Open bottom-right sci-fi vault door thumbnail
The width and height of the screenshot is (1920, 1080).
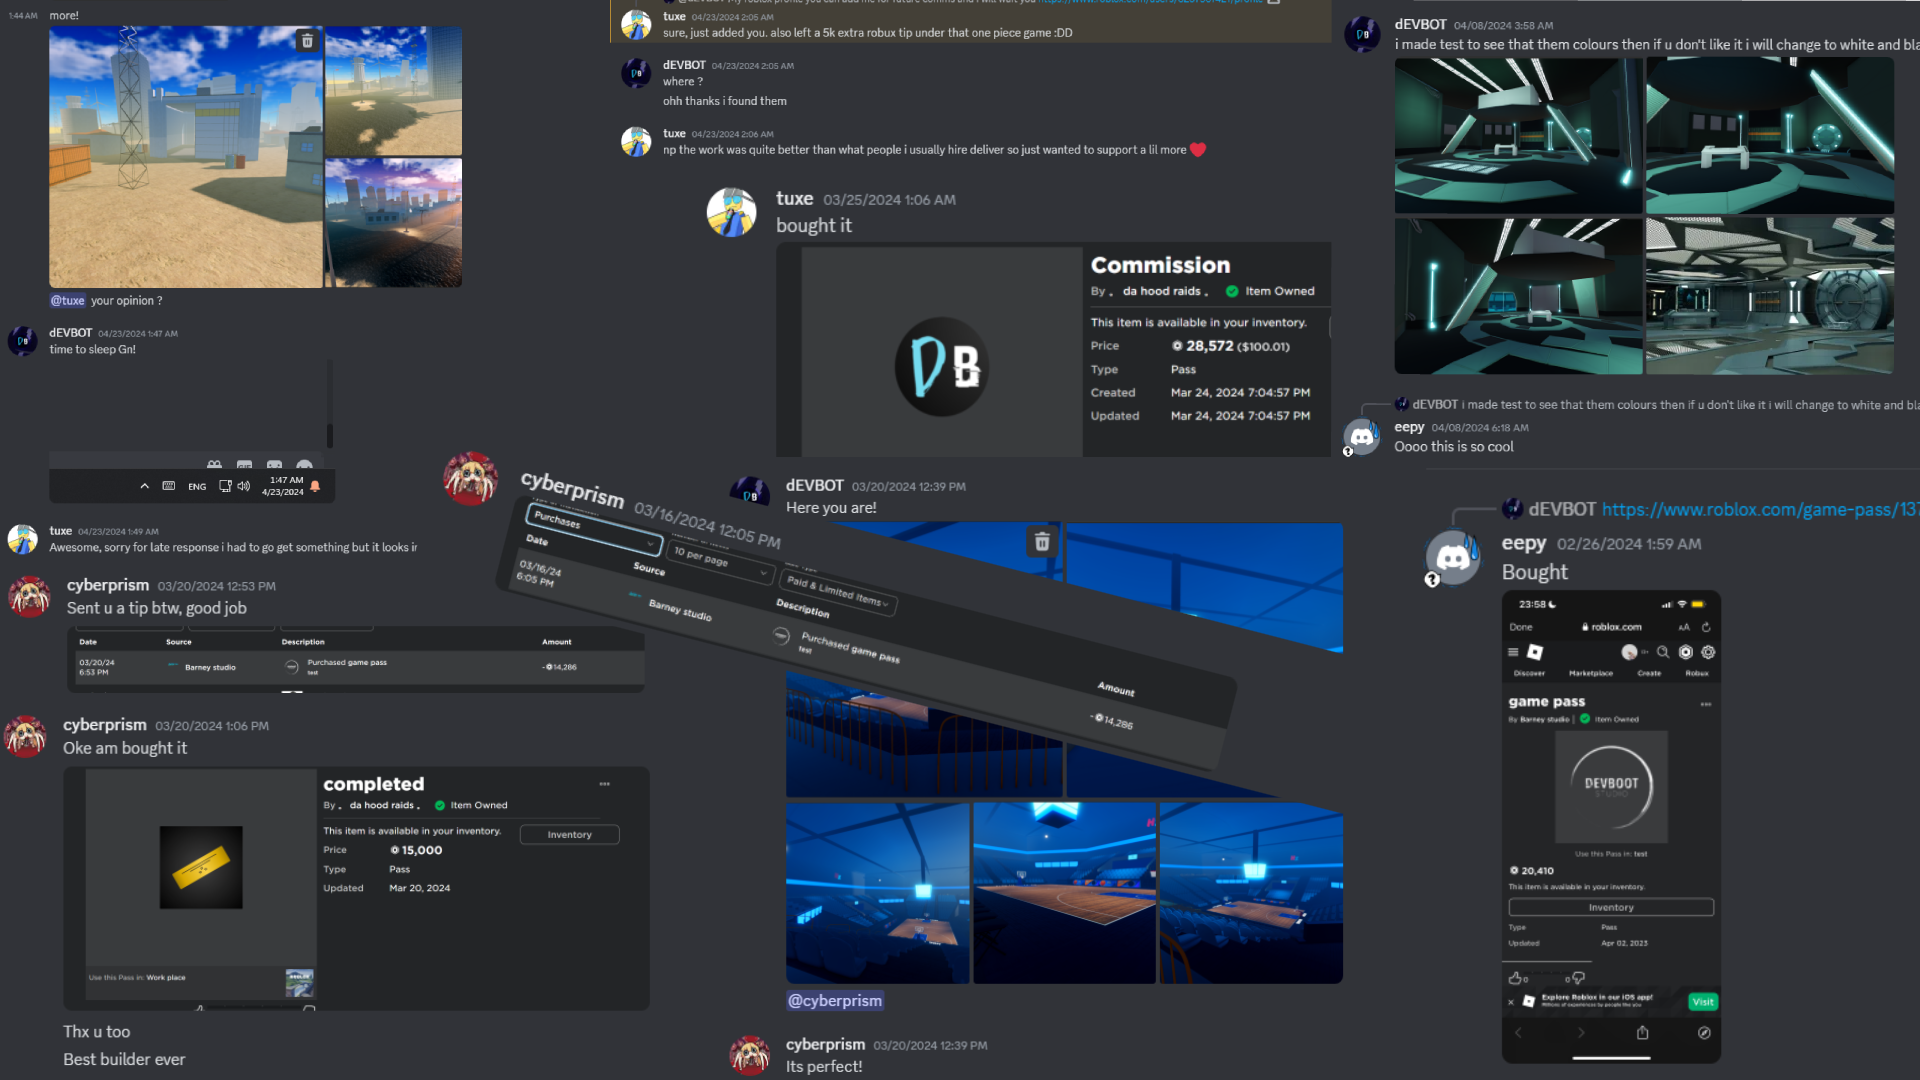pos(1770,296)
